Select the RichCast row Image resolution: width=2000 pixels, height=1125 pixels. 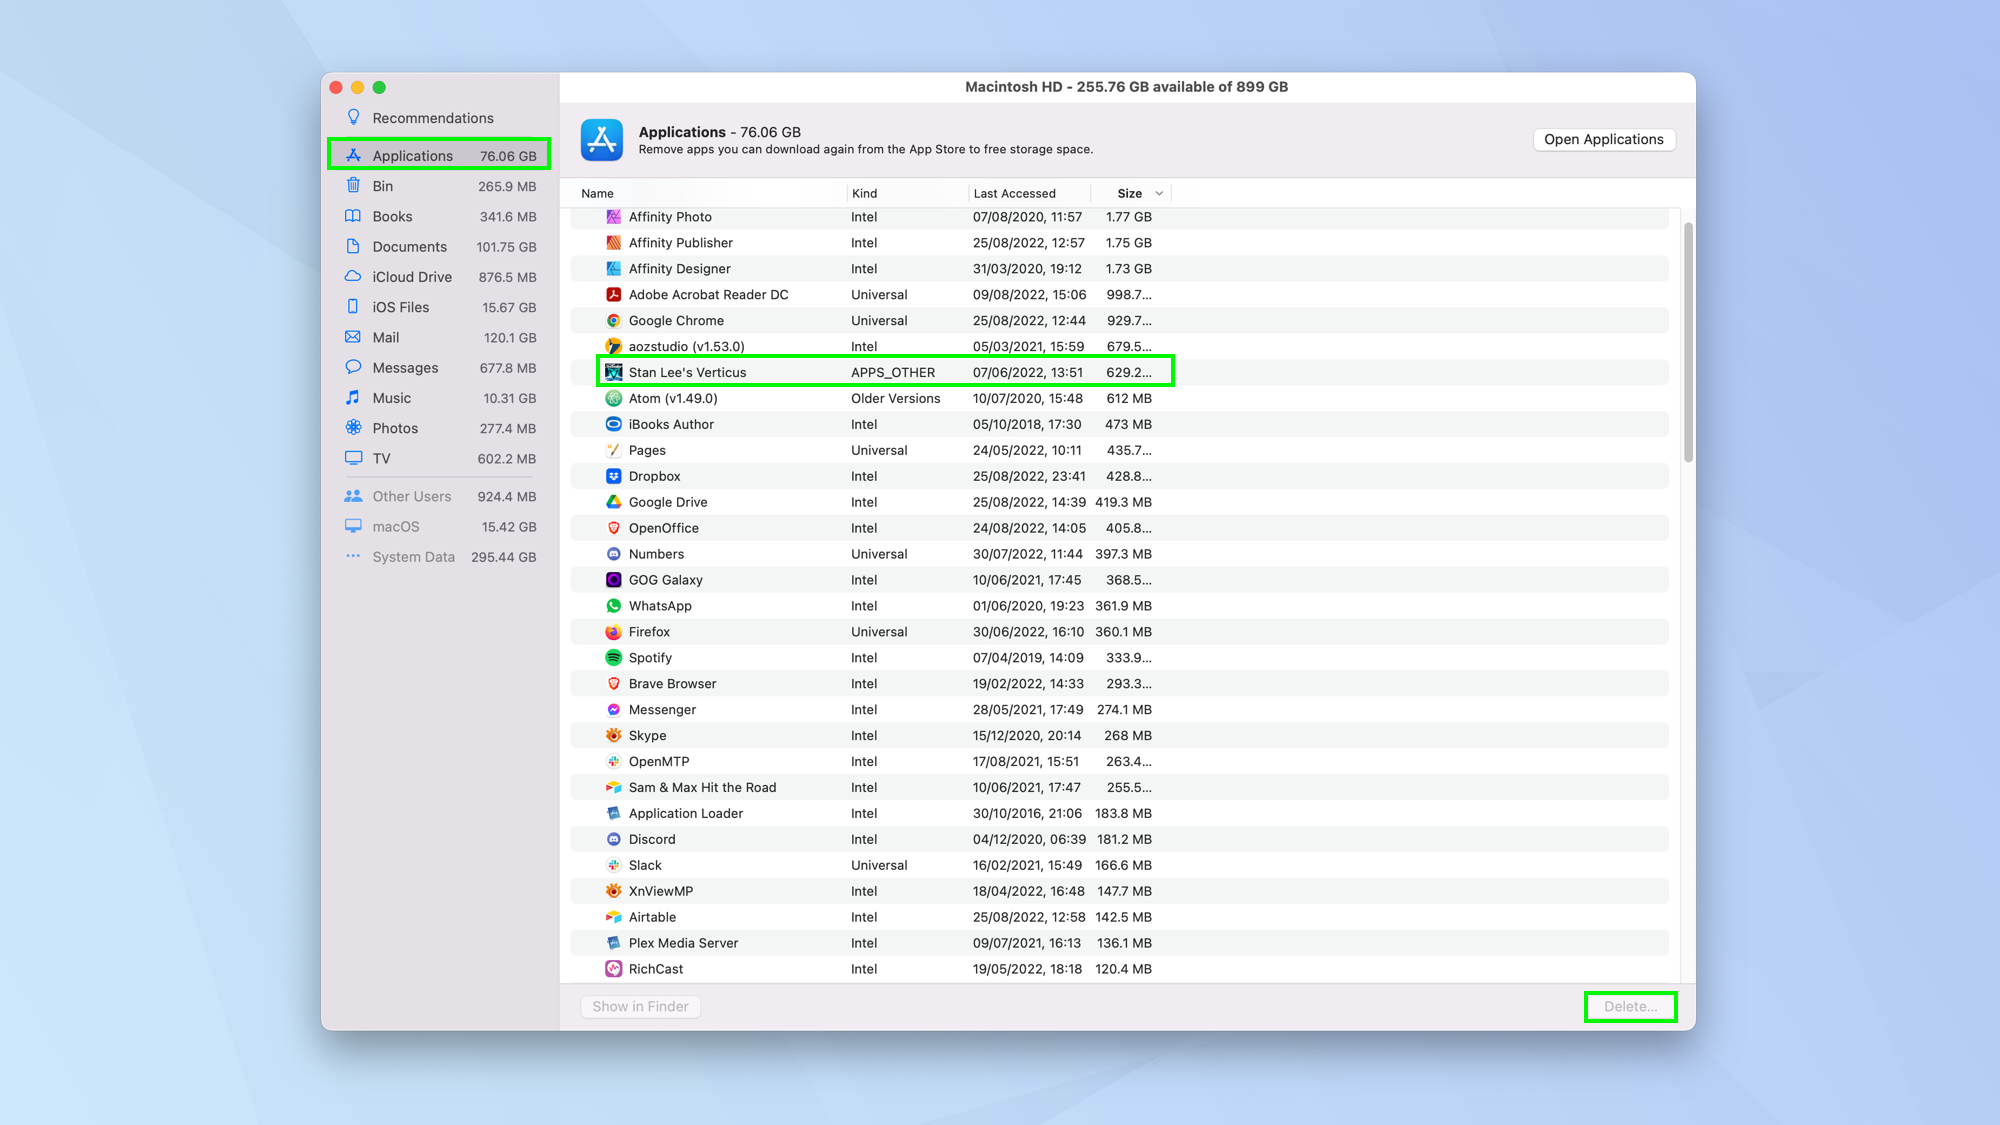point(1119,969)
